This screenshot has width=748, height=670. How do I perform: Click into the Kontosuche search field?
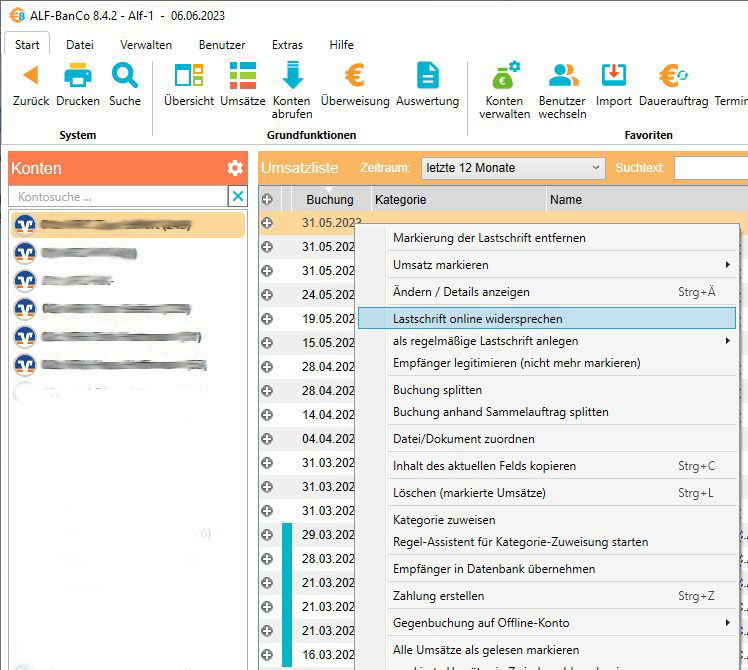tap(120, 197)
